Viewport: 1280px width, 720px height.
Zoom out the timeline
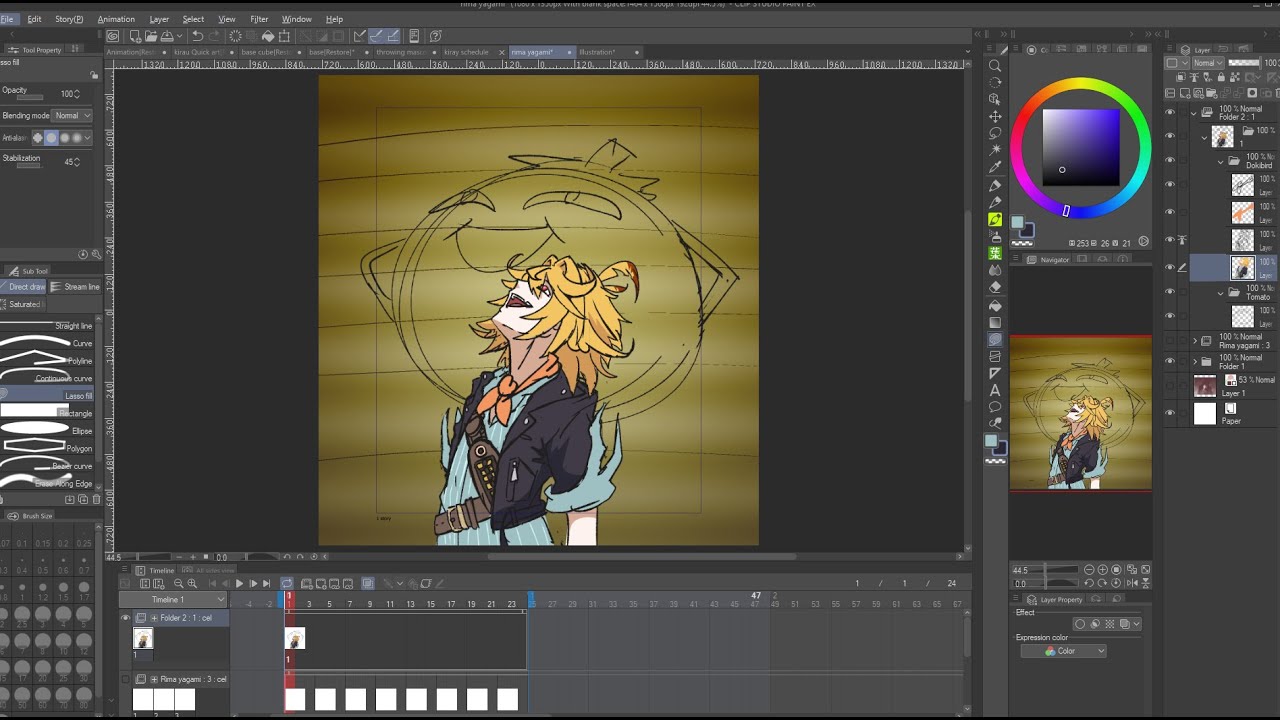click(x=179, y=584)
